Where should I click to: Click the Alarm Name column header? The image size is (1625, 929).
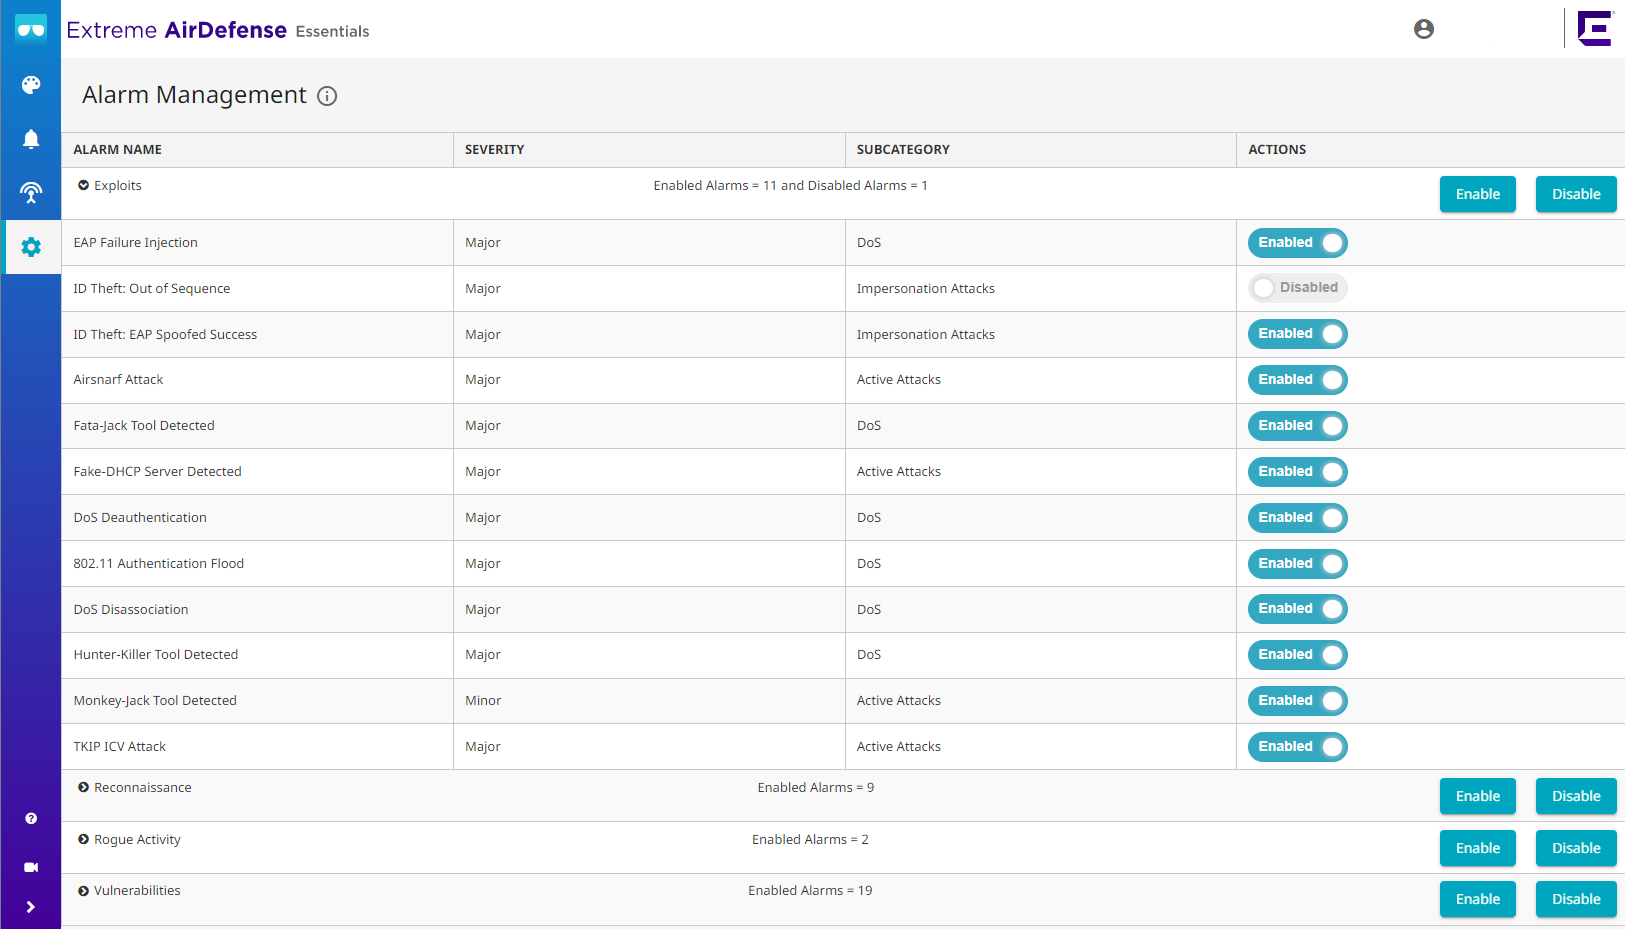tap(117, 150)
